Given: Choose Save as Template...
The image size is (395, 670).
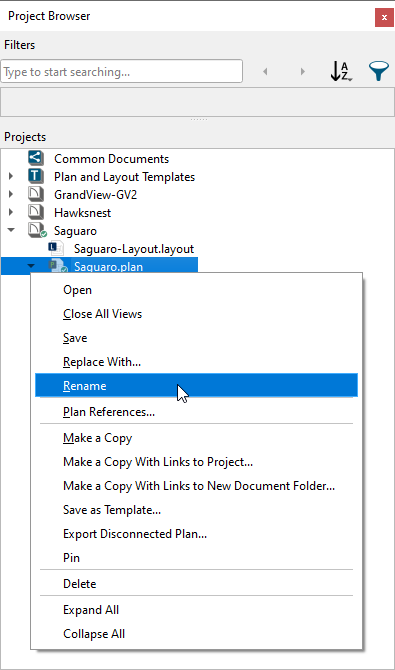Looking at the screenshot, I should pos(196,510).
